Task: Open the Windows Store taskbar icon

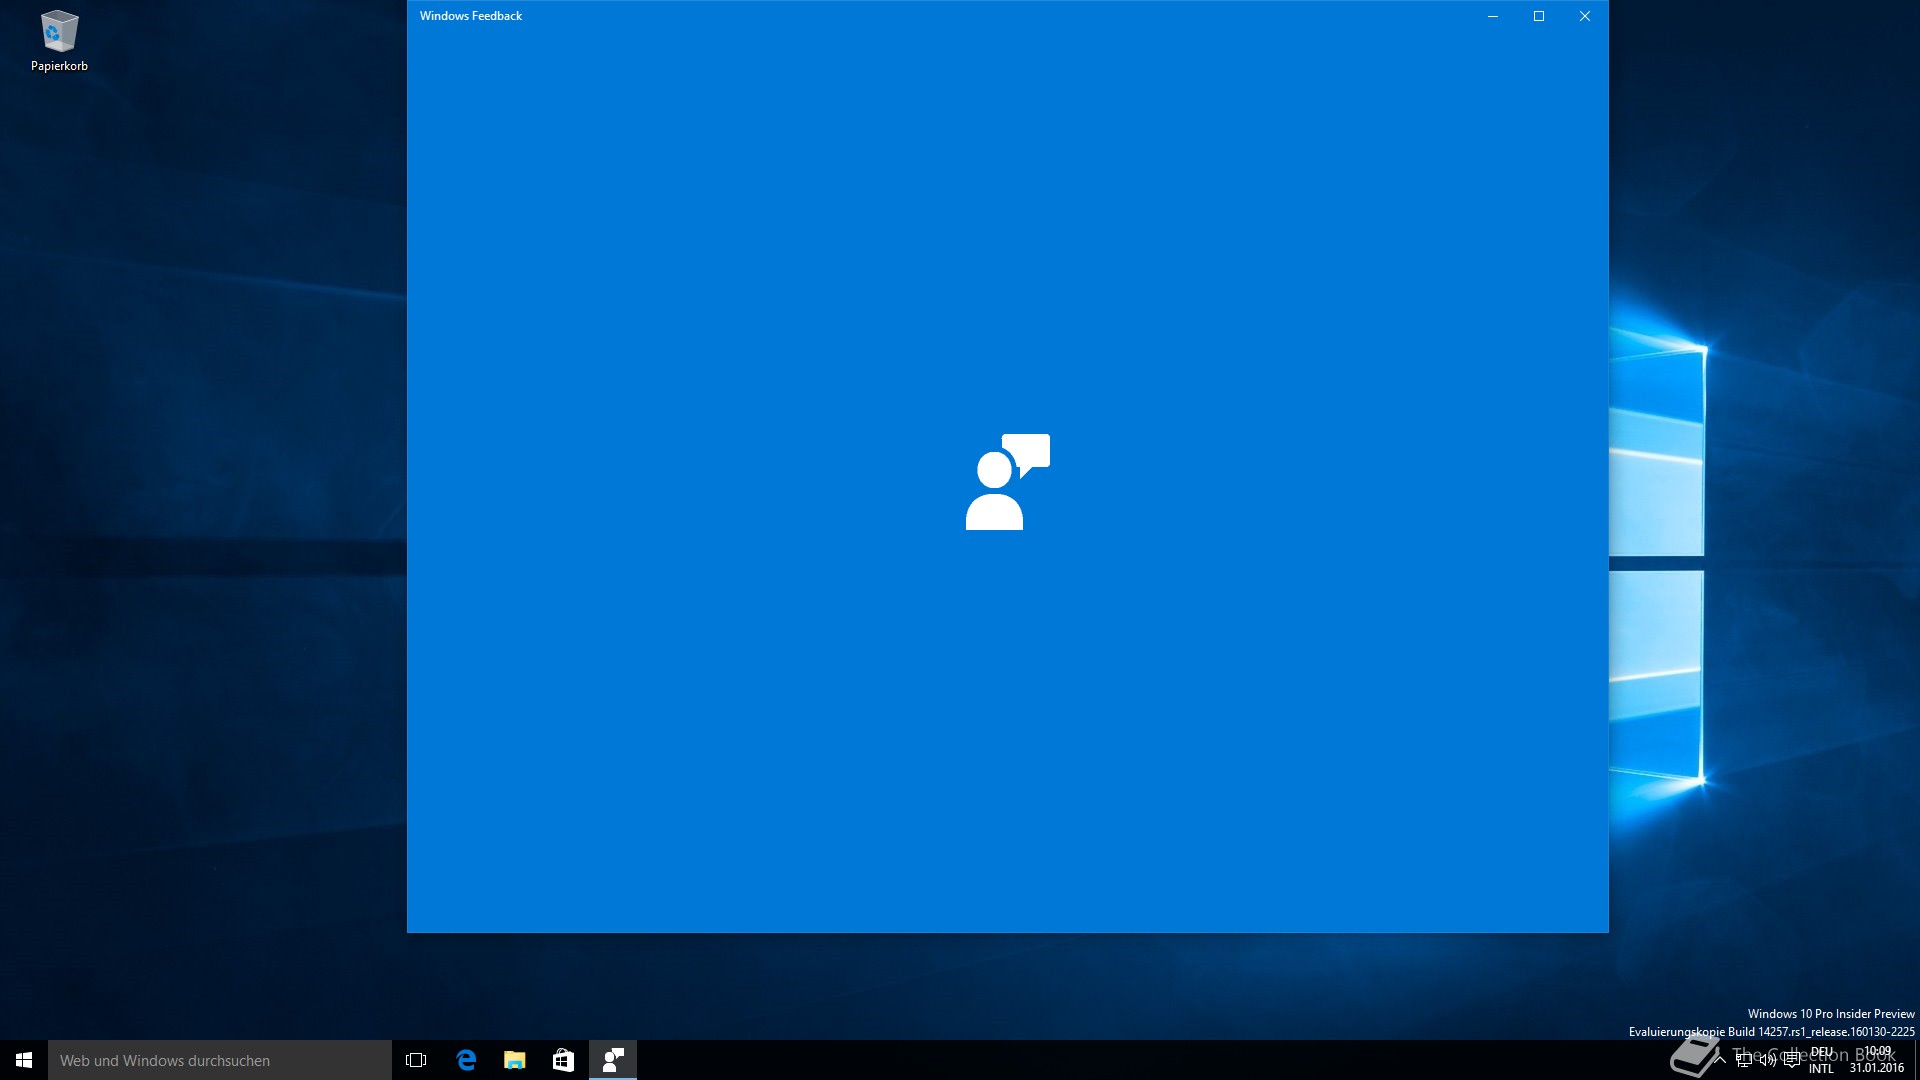Action: click(564, 1060)
